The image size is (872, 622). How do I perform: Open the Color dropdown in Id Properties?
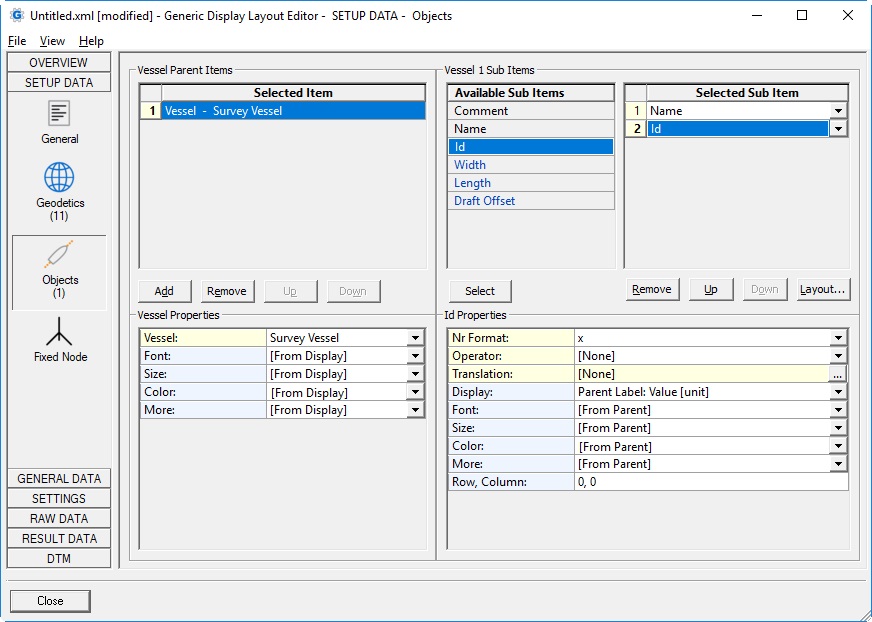pyautogui.click(x=838, y=446)
